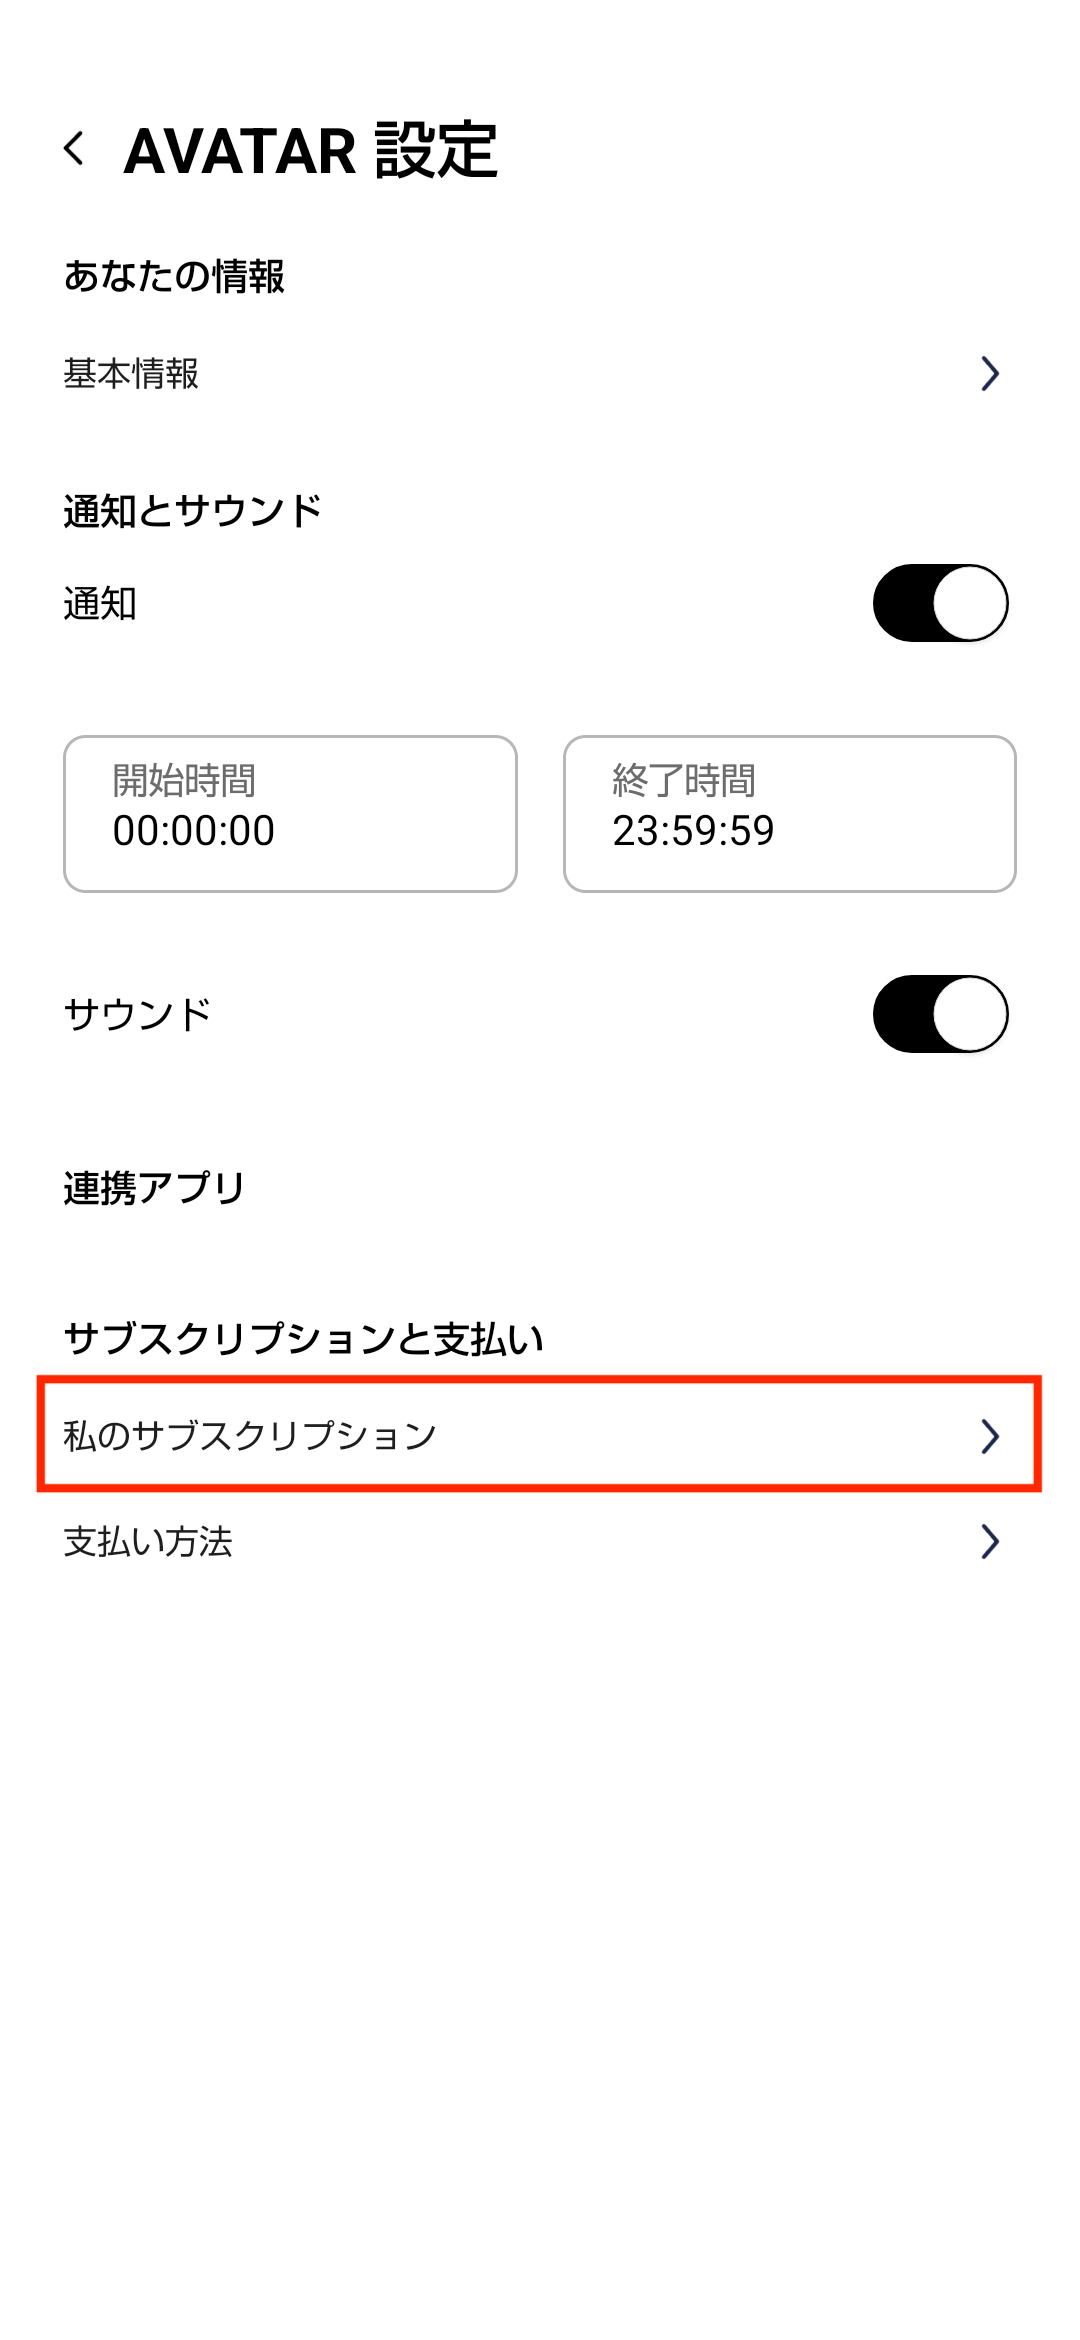Disable the サウンド toggle
This screenshot has width=1080, height=2340.
940,1014
